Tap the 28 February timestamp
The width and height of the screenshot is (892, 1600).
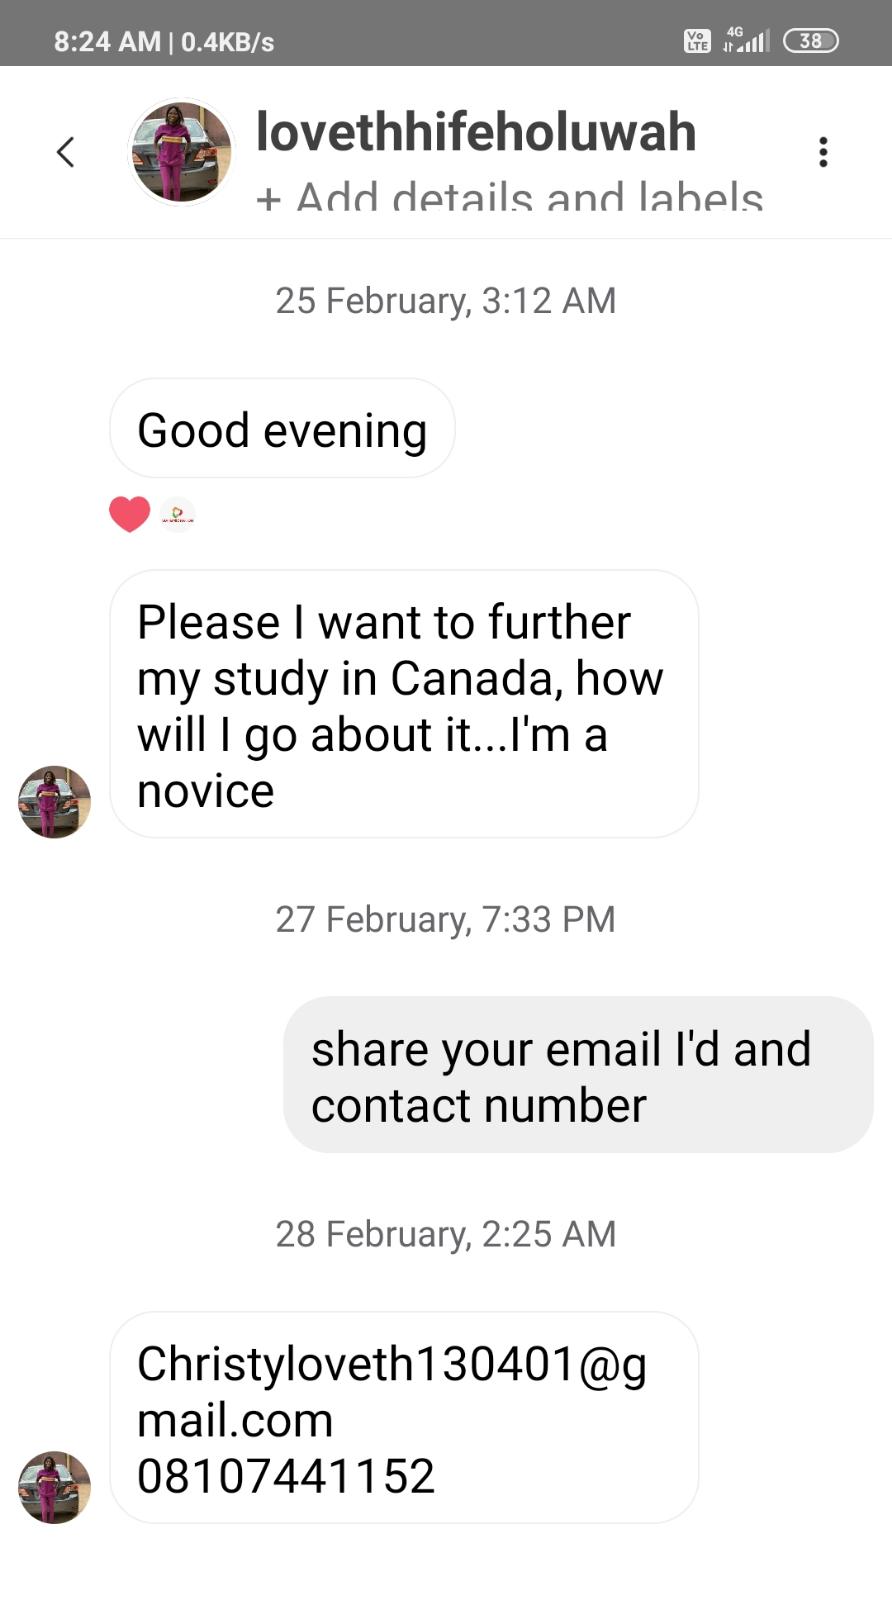pyautogui.click(x=445, y=1234)
